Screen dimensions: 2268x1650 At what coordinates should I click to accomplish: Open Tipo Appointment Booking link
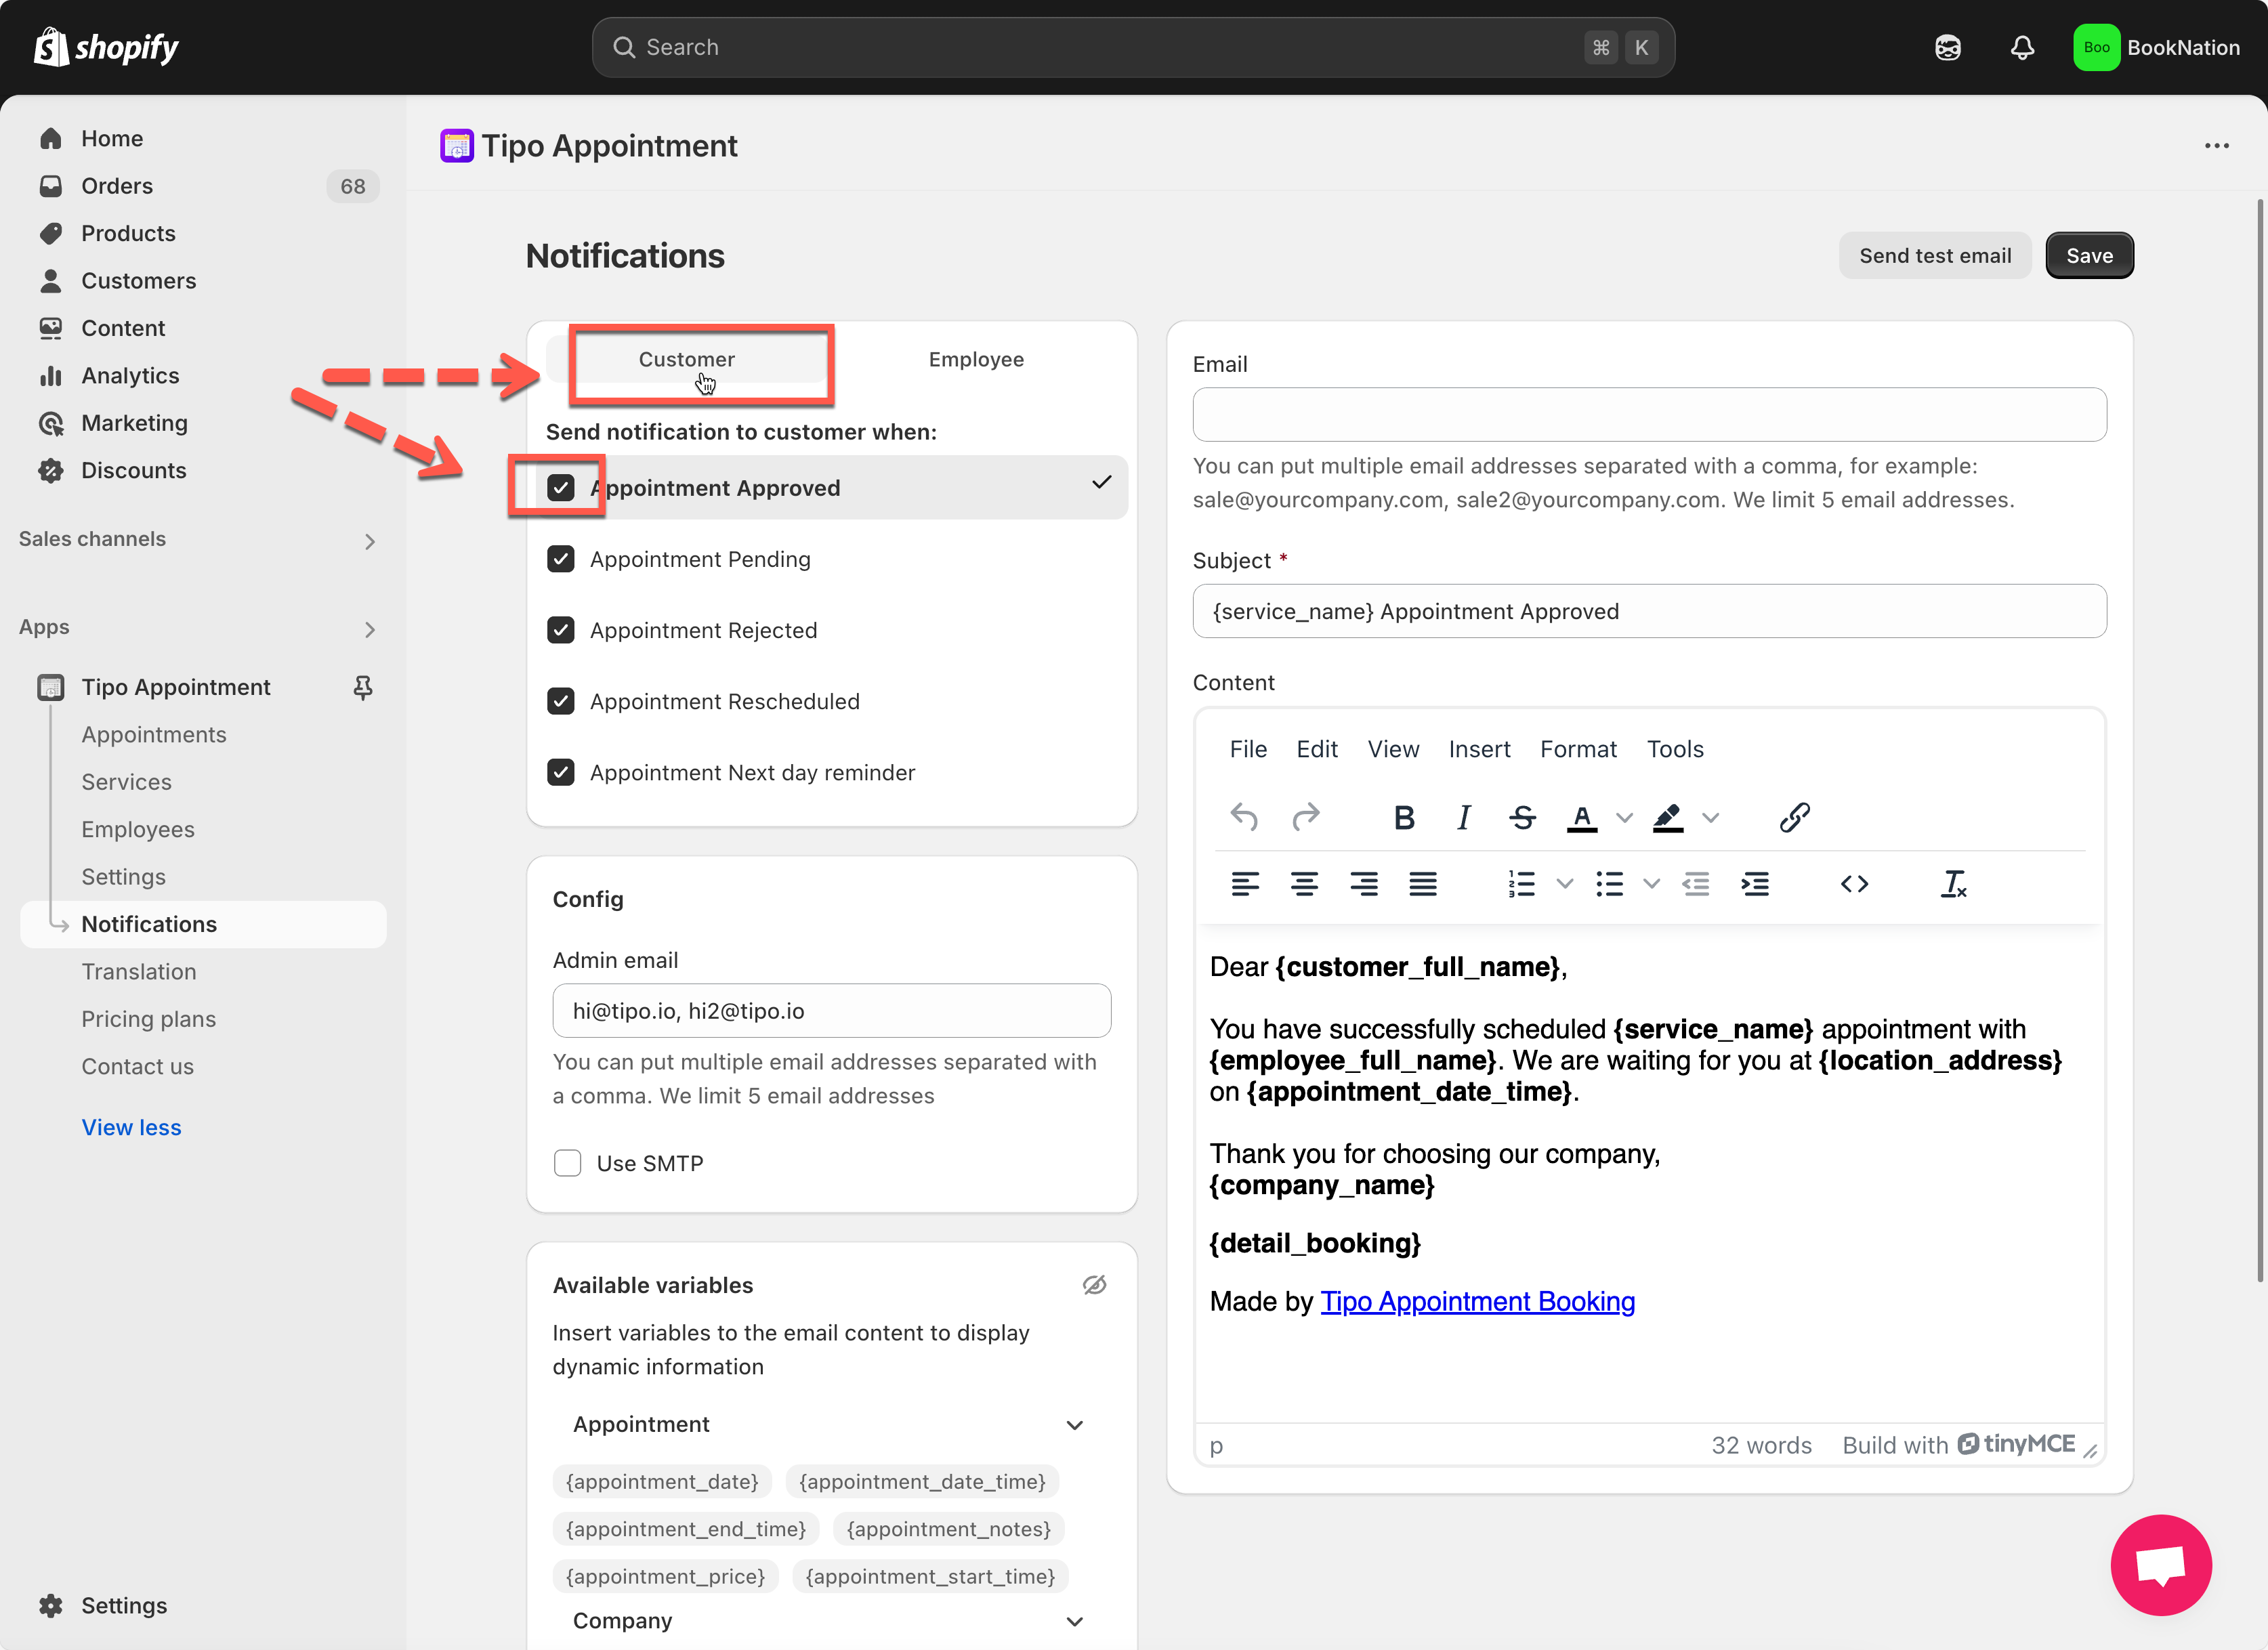click(x=1477, y=1301)
